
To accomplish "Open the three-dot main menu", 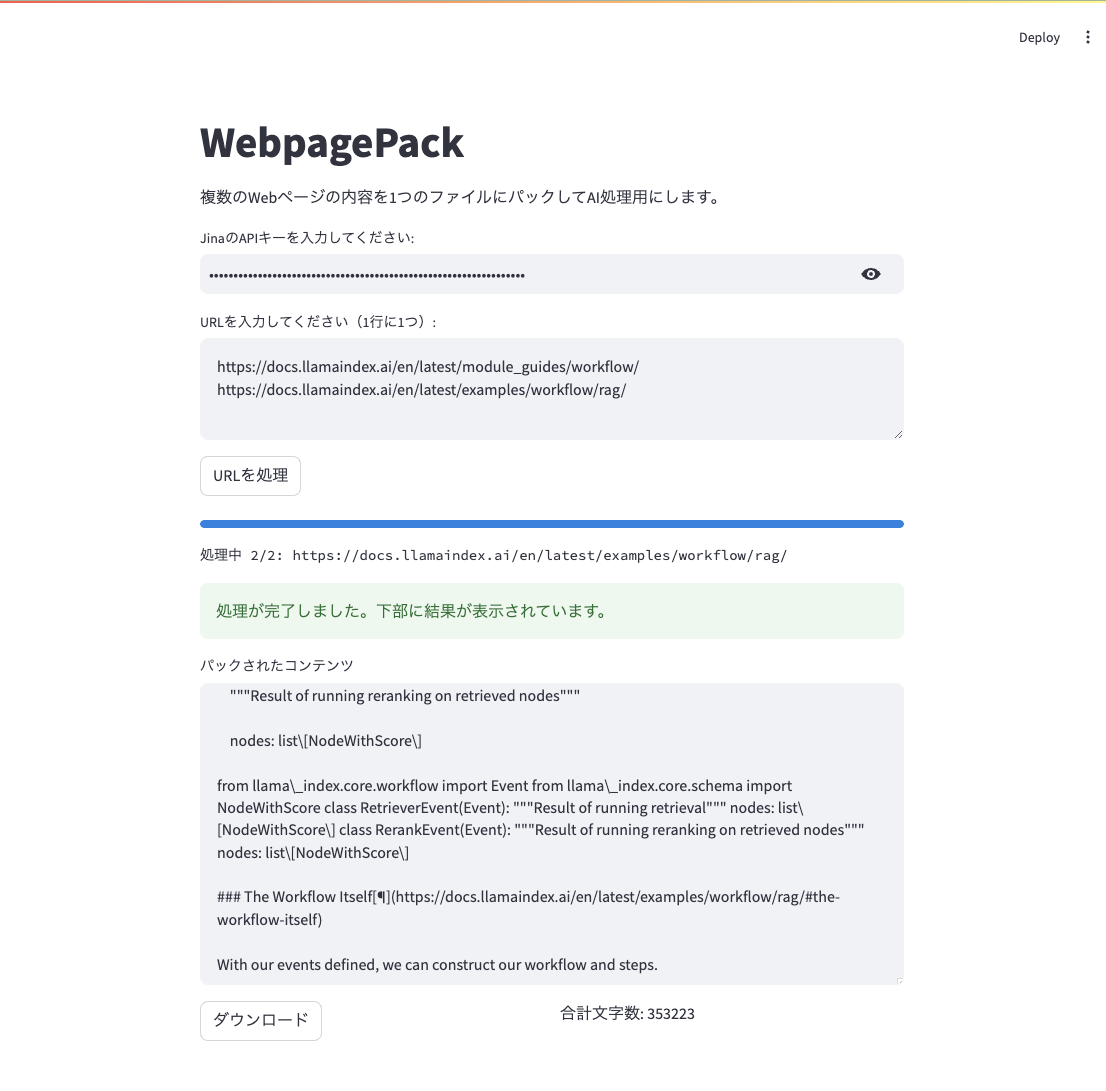I will tap(1087, 37).
